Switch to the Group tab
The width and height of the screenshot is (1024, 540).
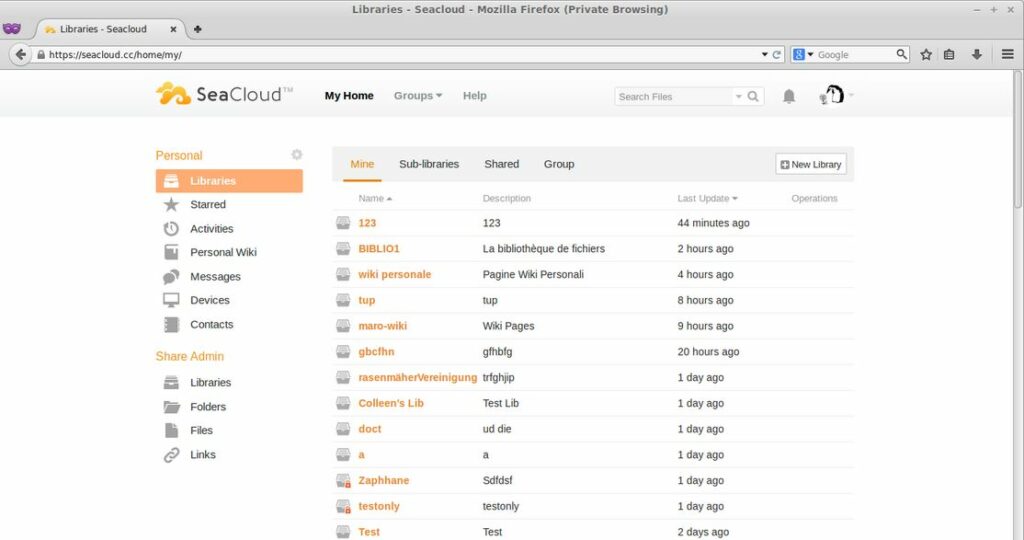pyautogui.click(x=559, y=164)
